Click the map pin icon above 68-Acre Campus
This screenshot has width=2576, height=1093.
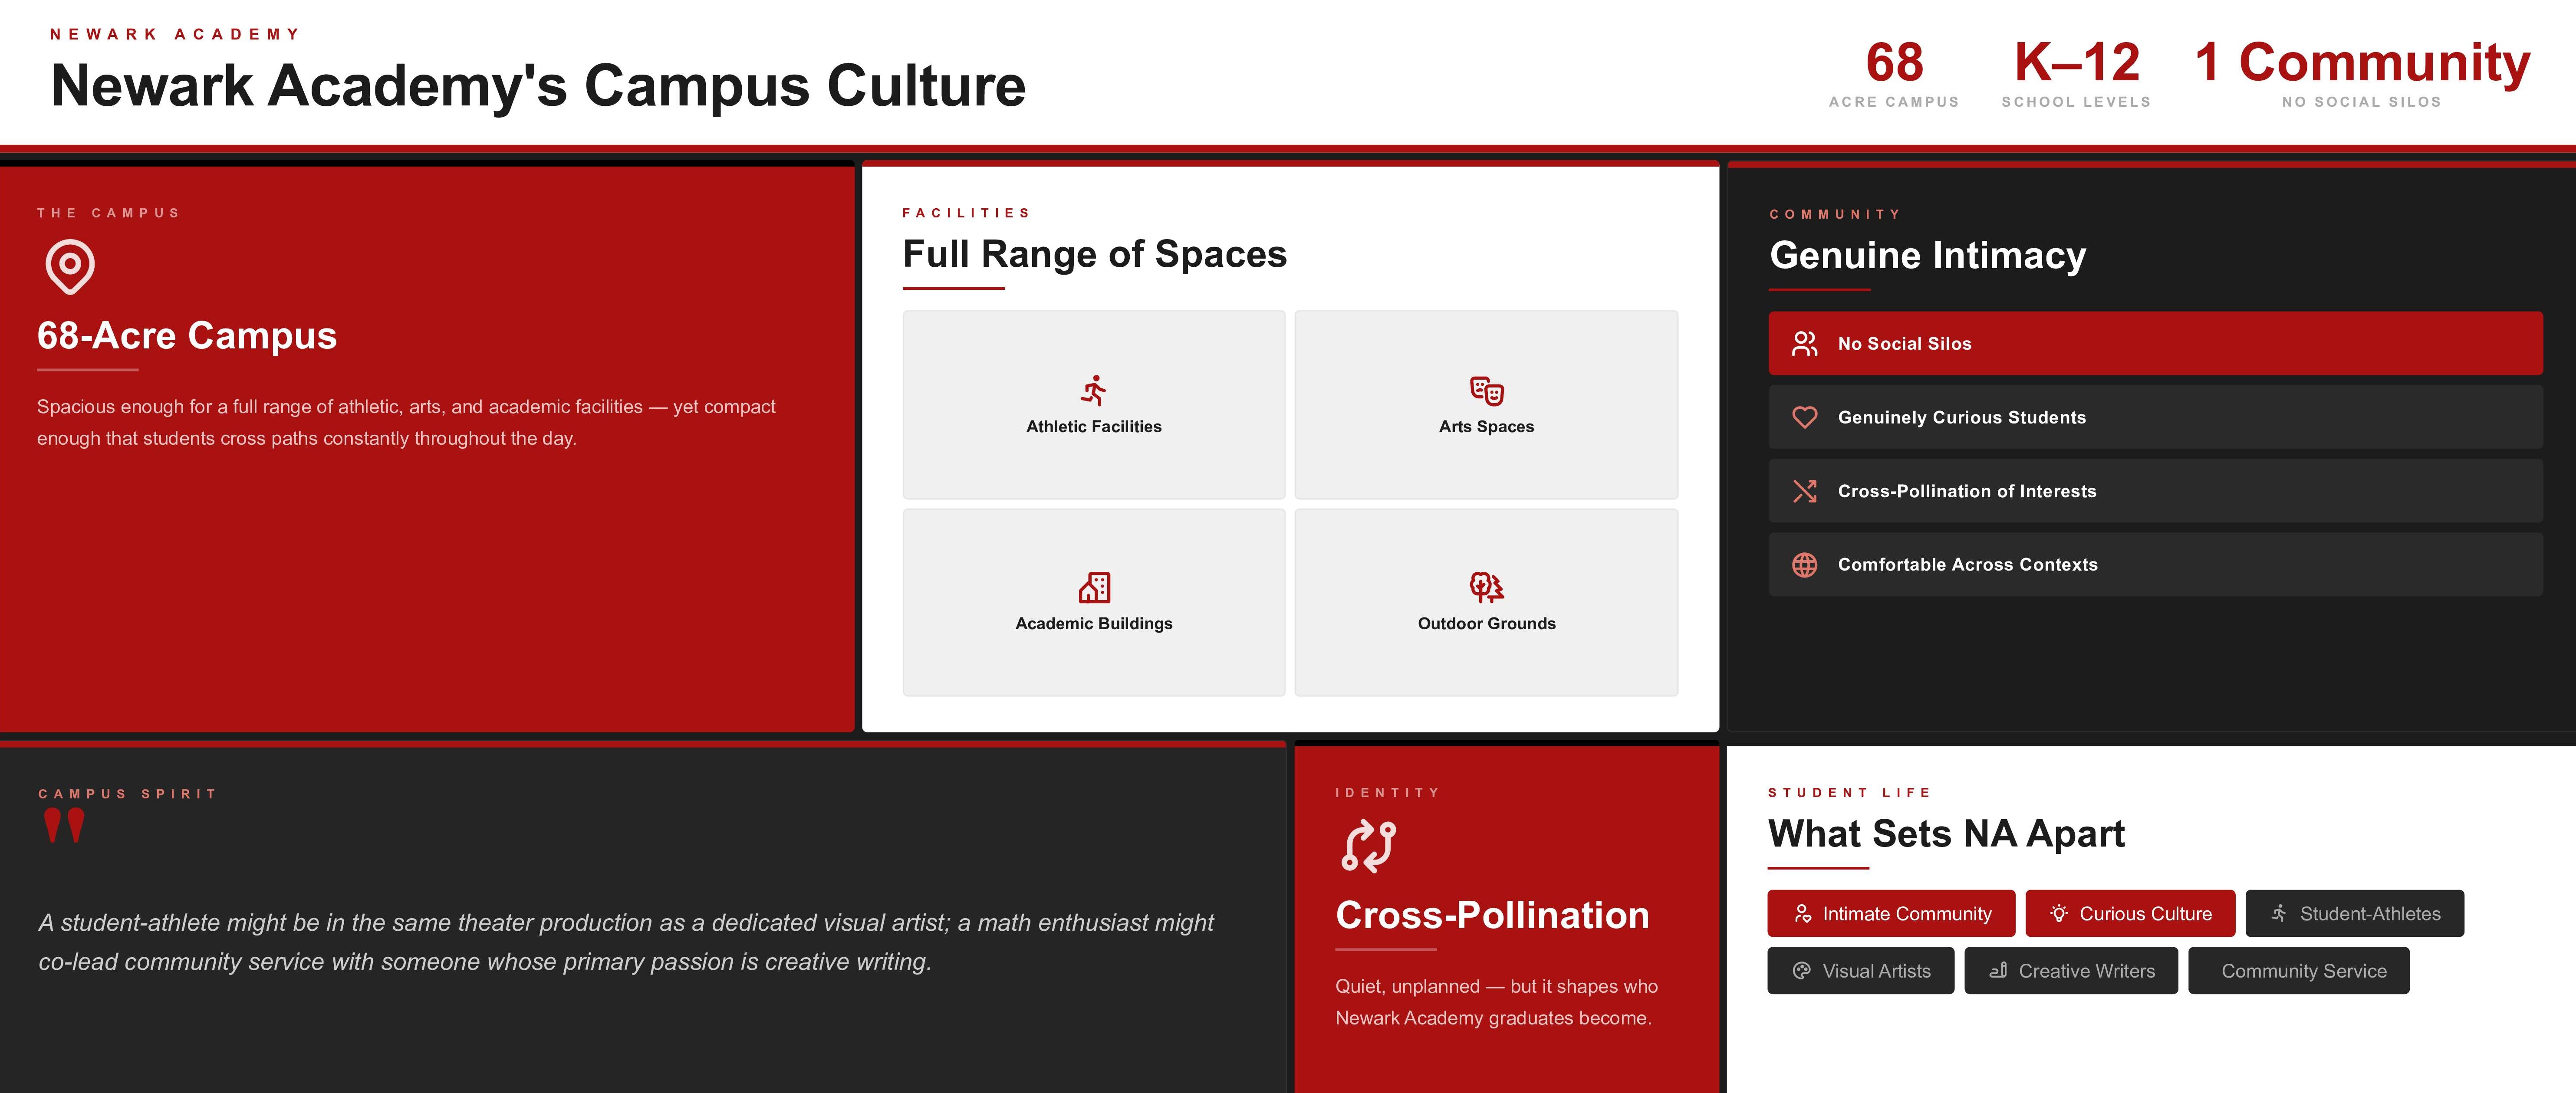click(70, 267)
